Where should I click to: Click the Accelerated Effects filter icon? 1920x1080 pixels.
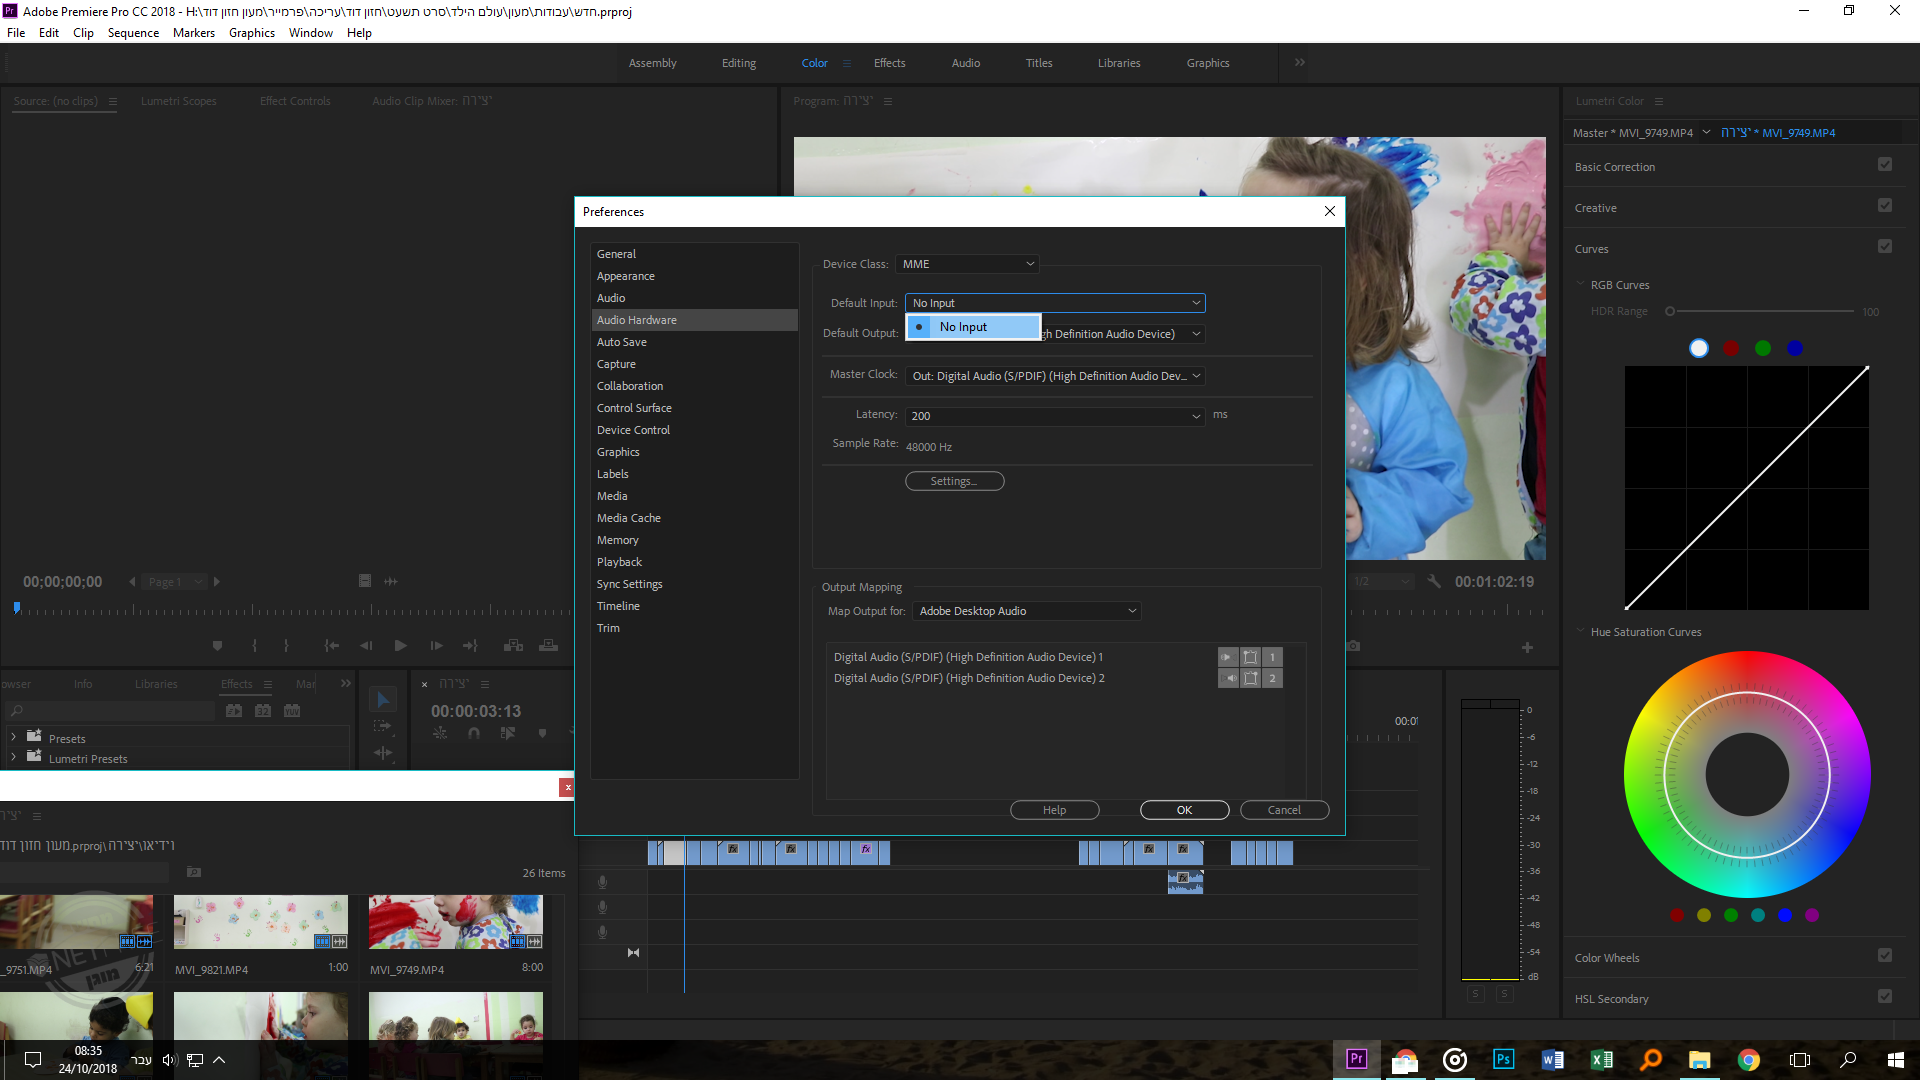(234, 711)
